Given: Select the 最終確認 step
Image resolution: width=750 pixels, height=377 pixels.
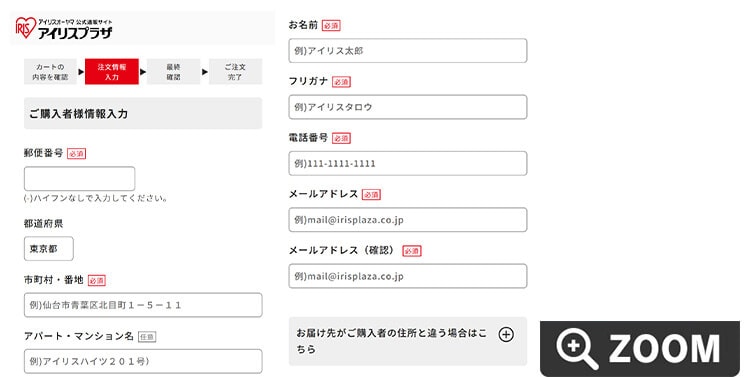Looking at the screenshot, I should pos(174,72).
